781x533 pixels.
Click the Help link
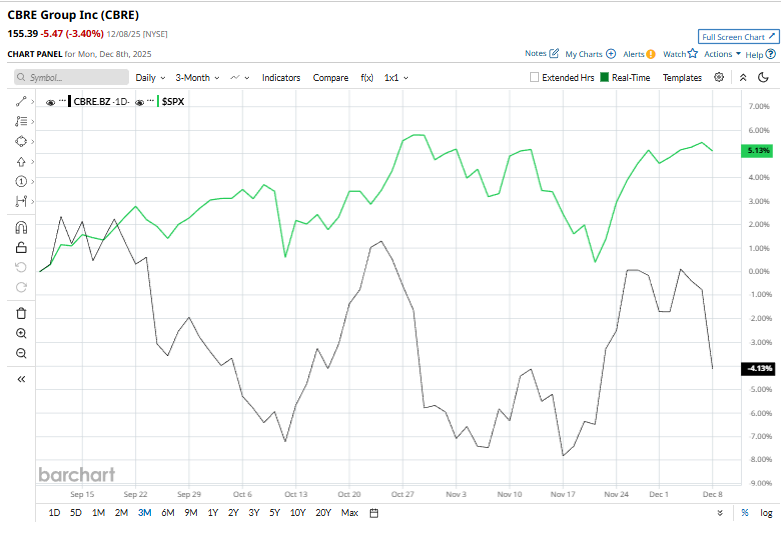pyautogui.click(x=754, y=55)
